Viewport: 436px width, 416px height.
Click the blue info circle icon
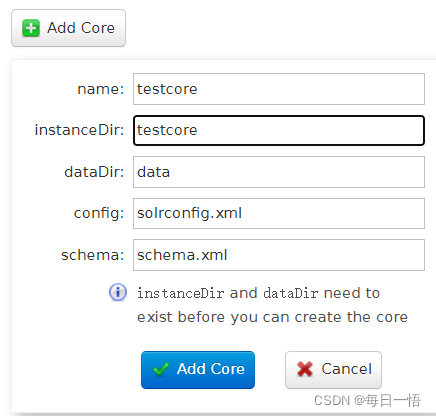[118, 292]
